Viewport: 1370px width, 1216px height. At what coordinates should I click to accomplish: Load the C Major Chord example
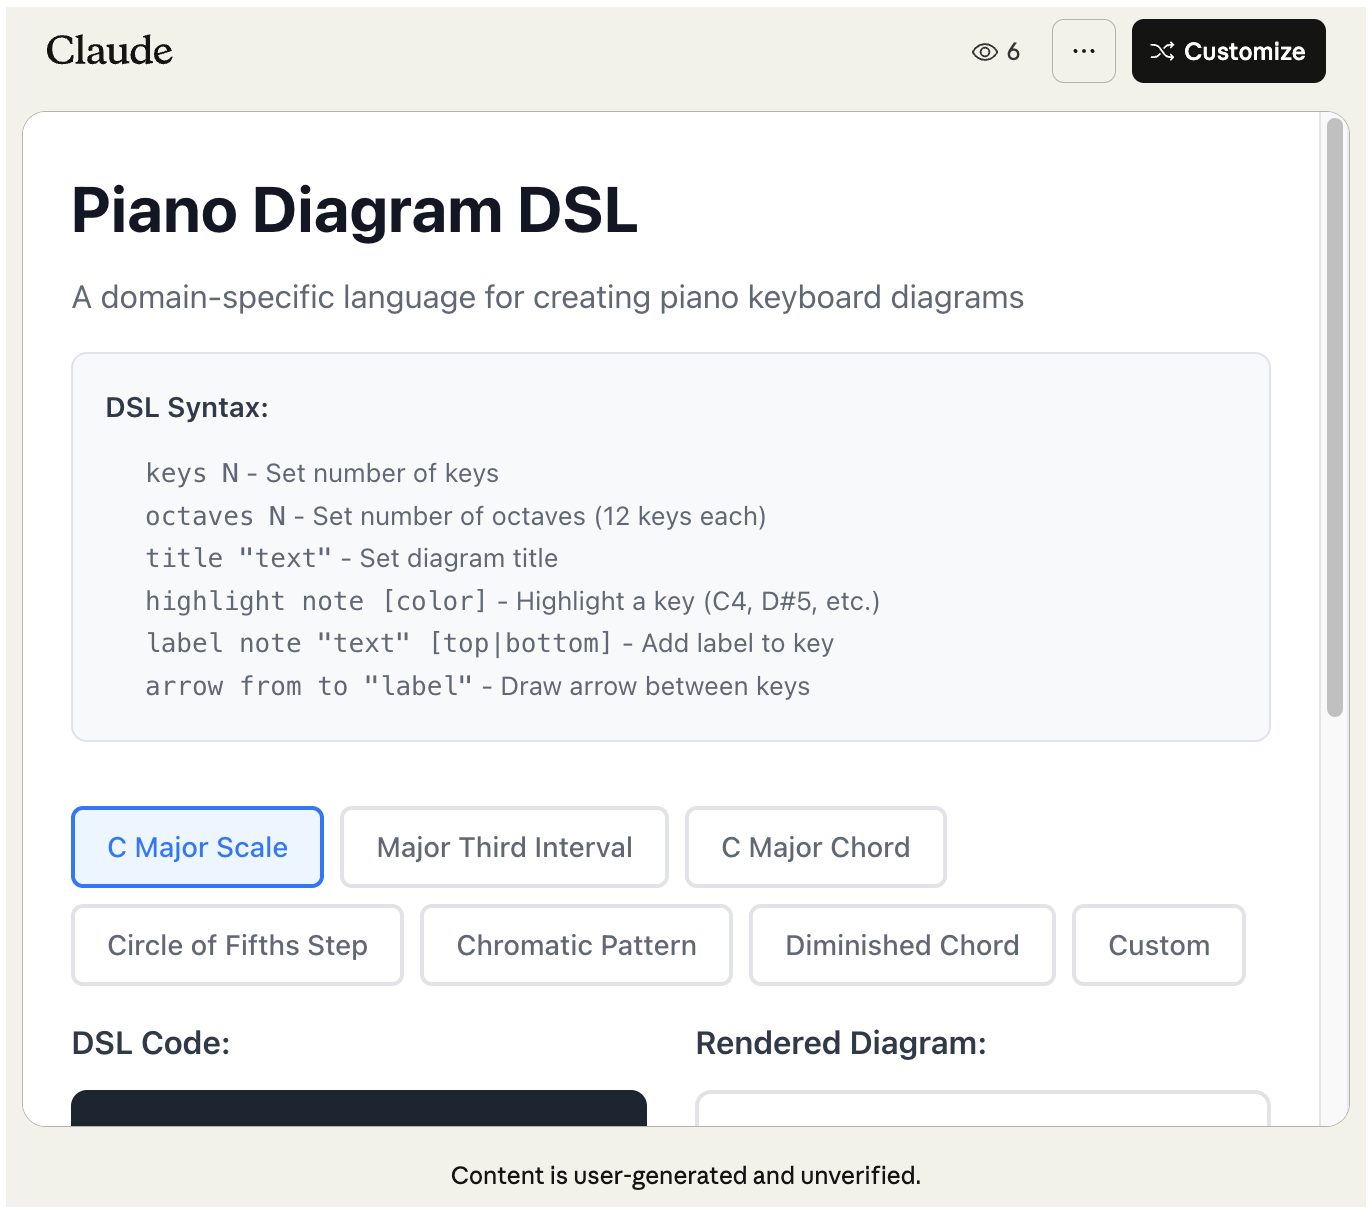(815, 847)
